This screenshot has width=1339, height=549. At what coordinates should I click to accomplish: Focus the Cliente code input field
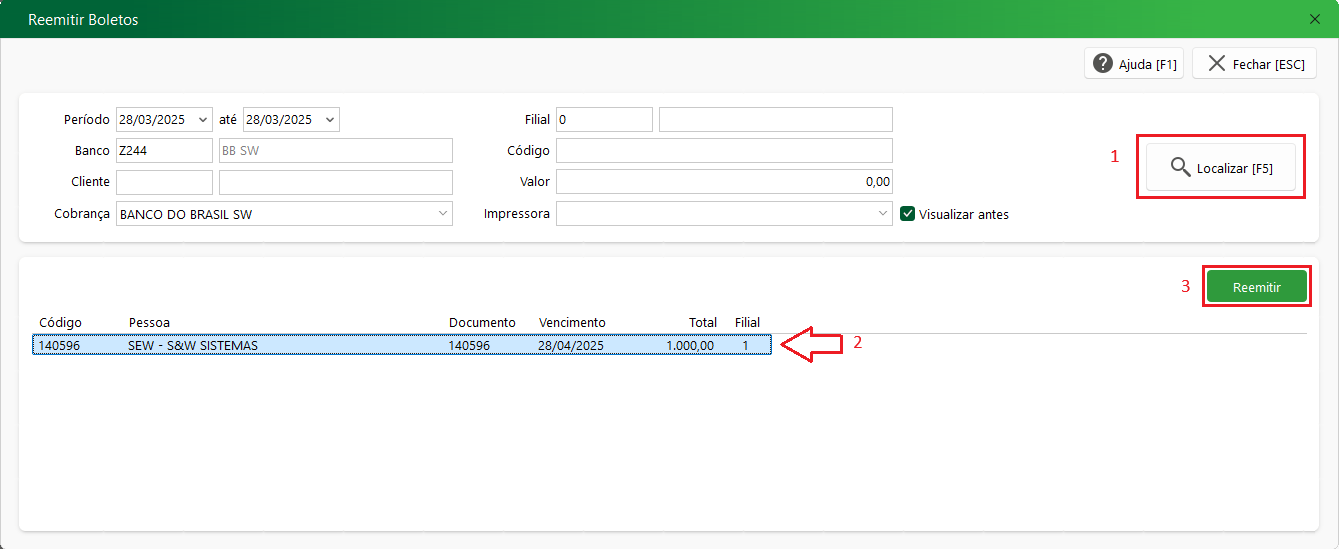[x=164, y=183]
